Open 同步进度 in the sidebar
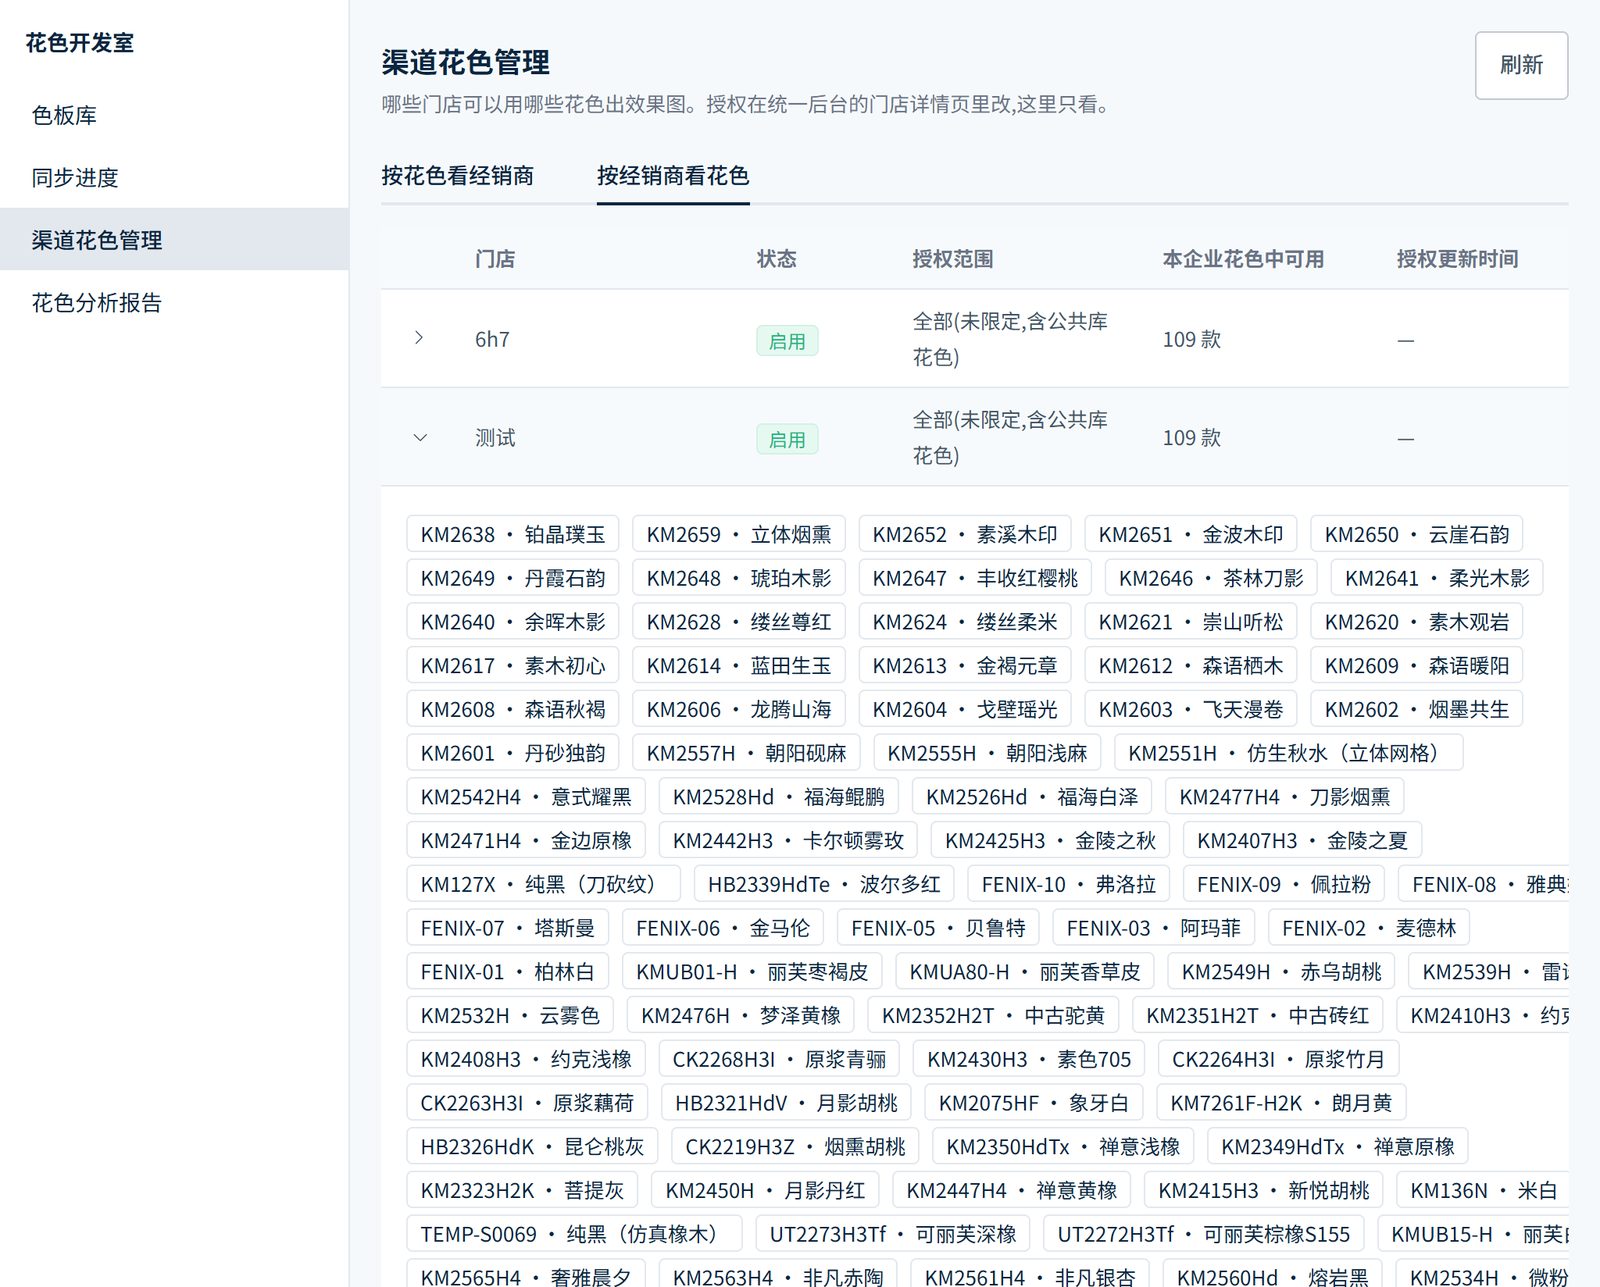 [174, 177]
